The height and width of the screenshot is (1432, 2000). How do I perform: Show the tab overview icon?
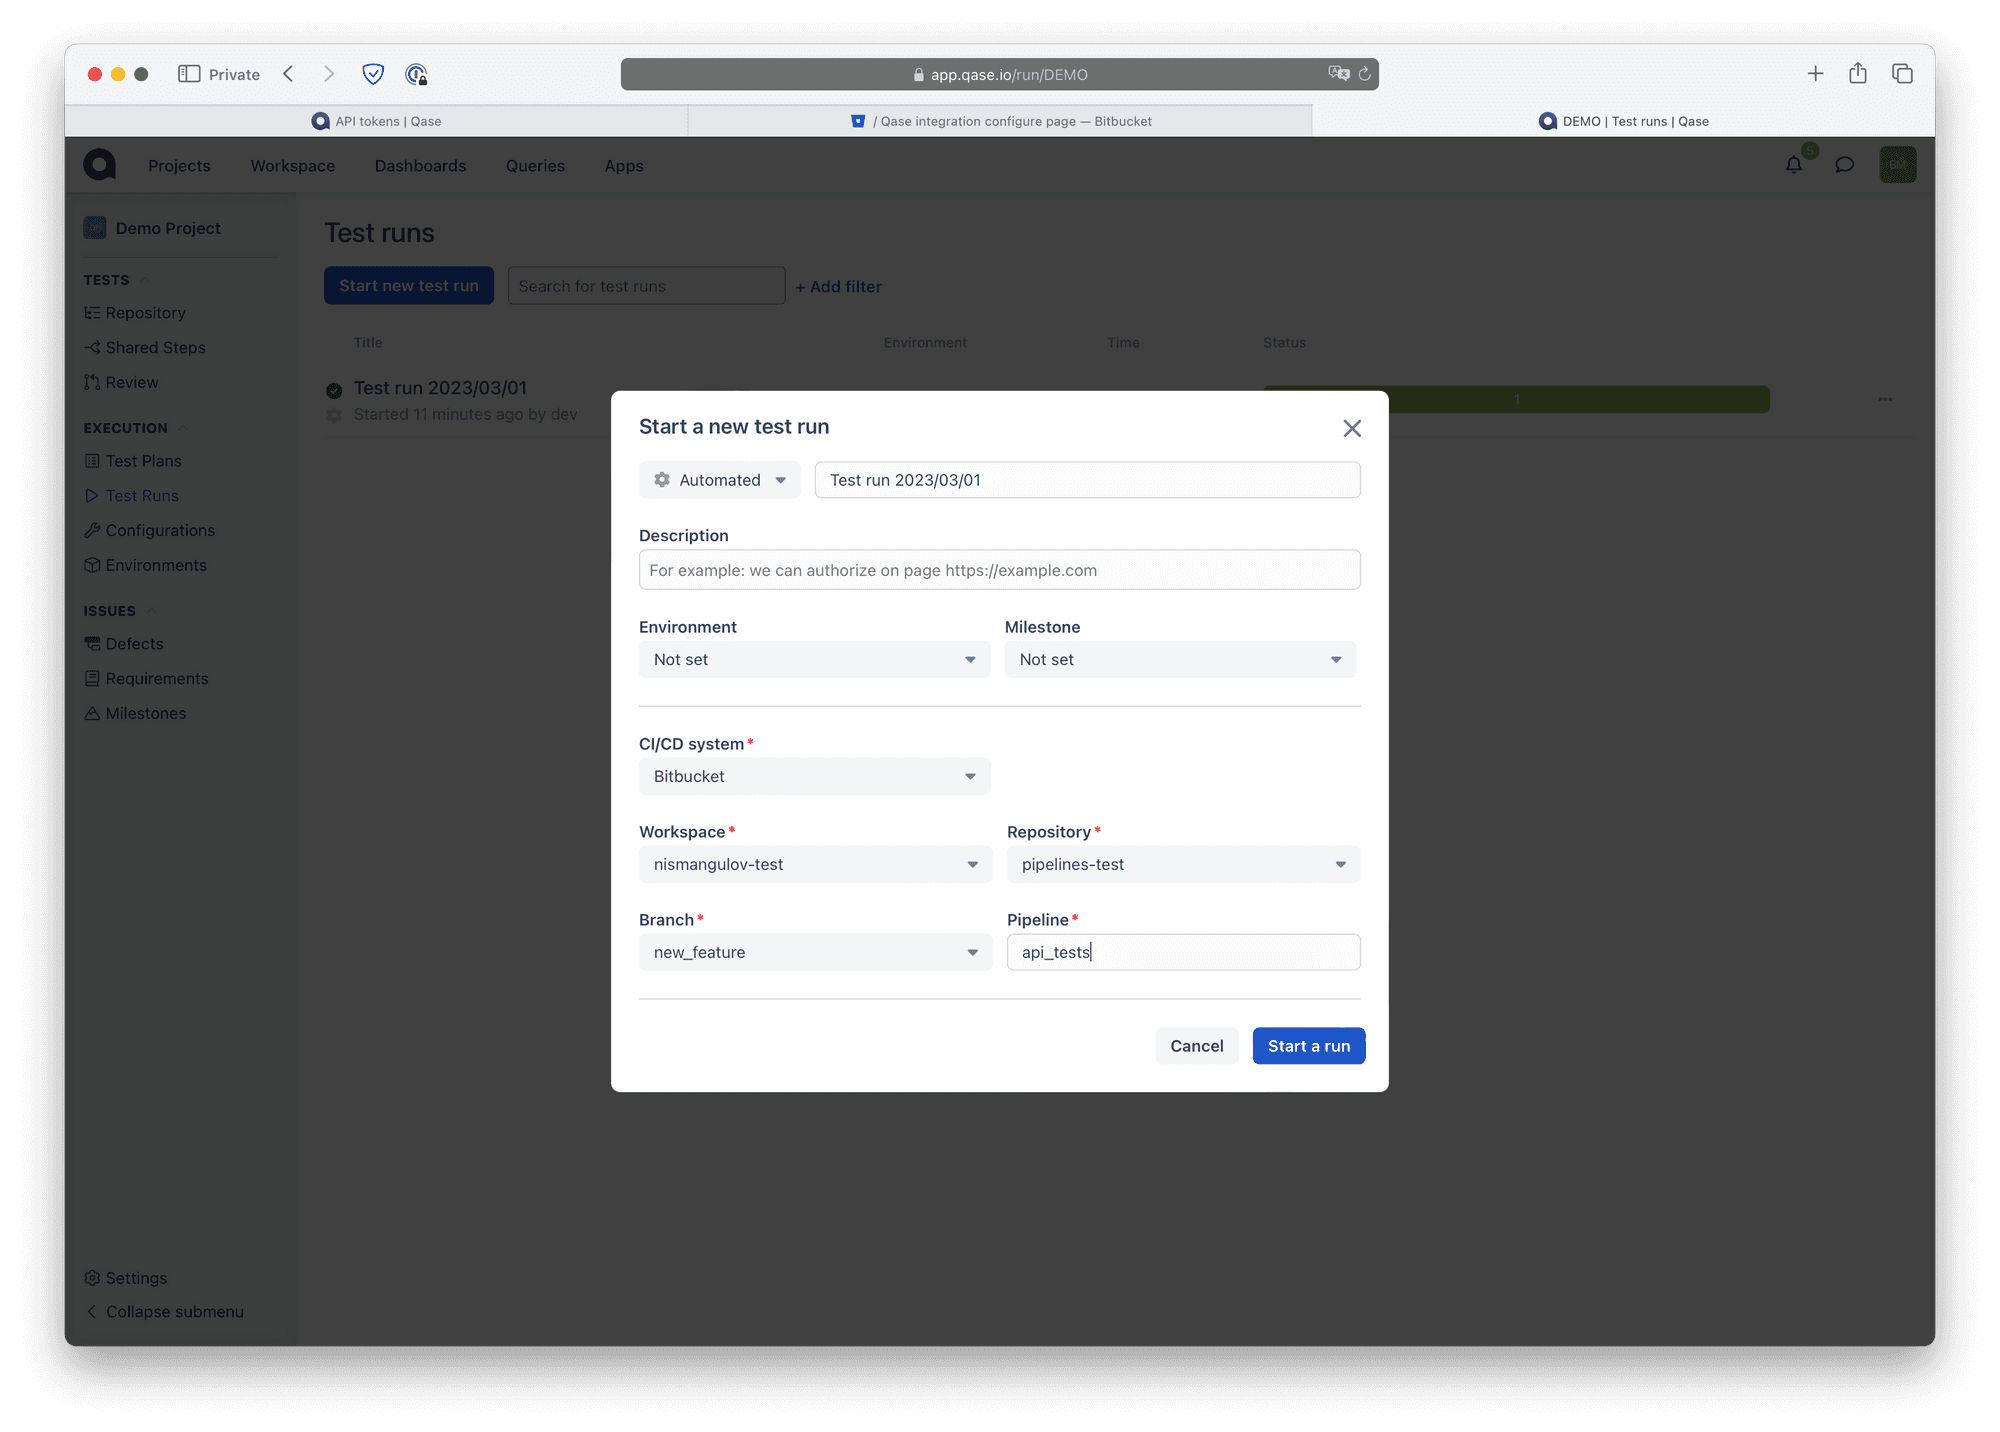(1902, 74)
